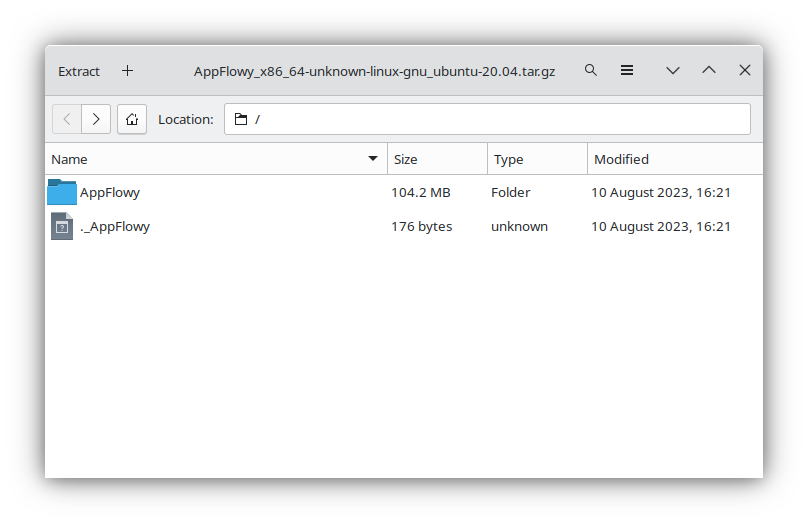
Task: Open the hamburger menu
Action: click(627, 70)
